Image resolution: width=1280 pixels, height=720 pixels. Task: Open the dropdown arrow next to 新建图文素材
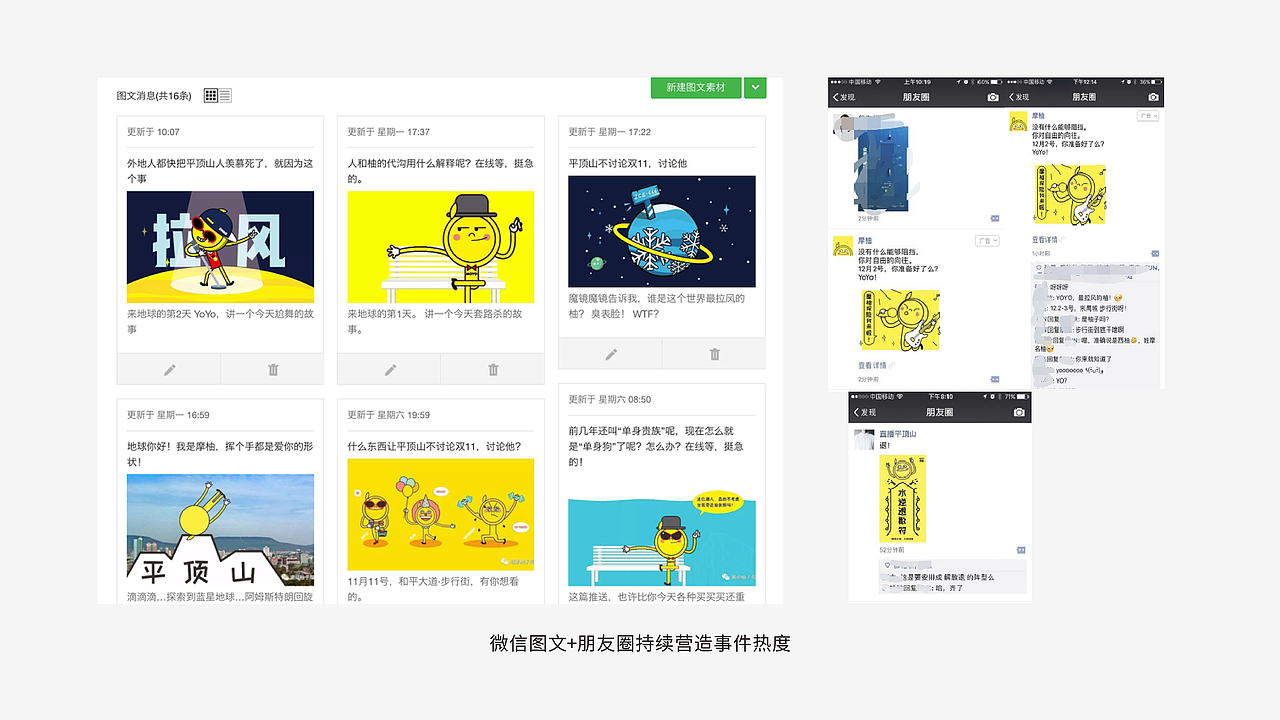(755, 88)
